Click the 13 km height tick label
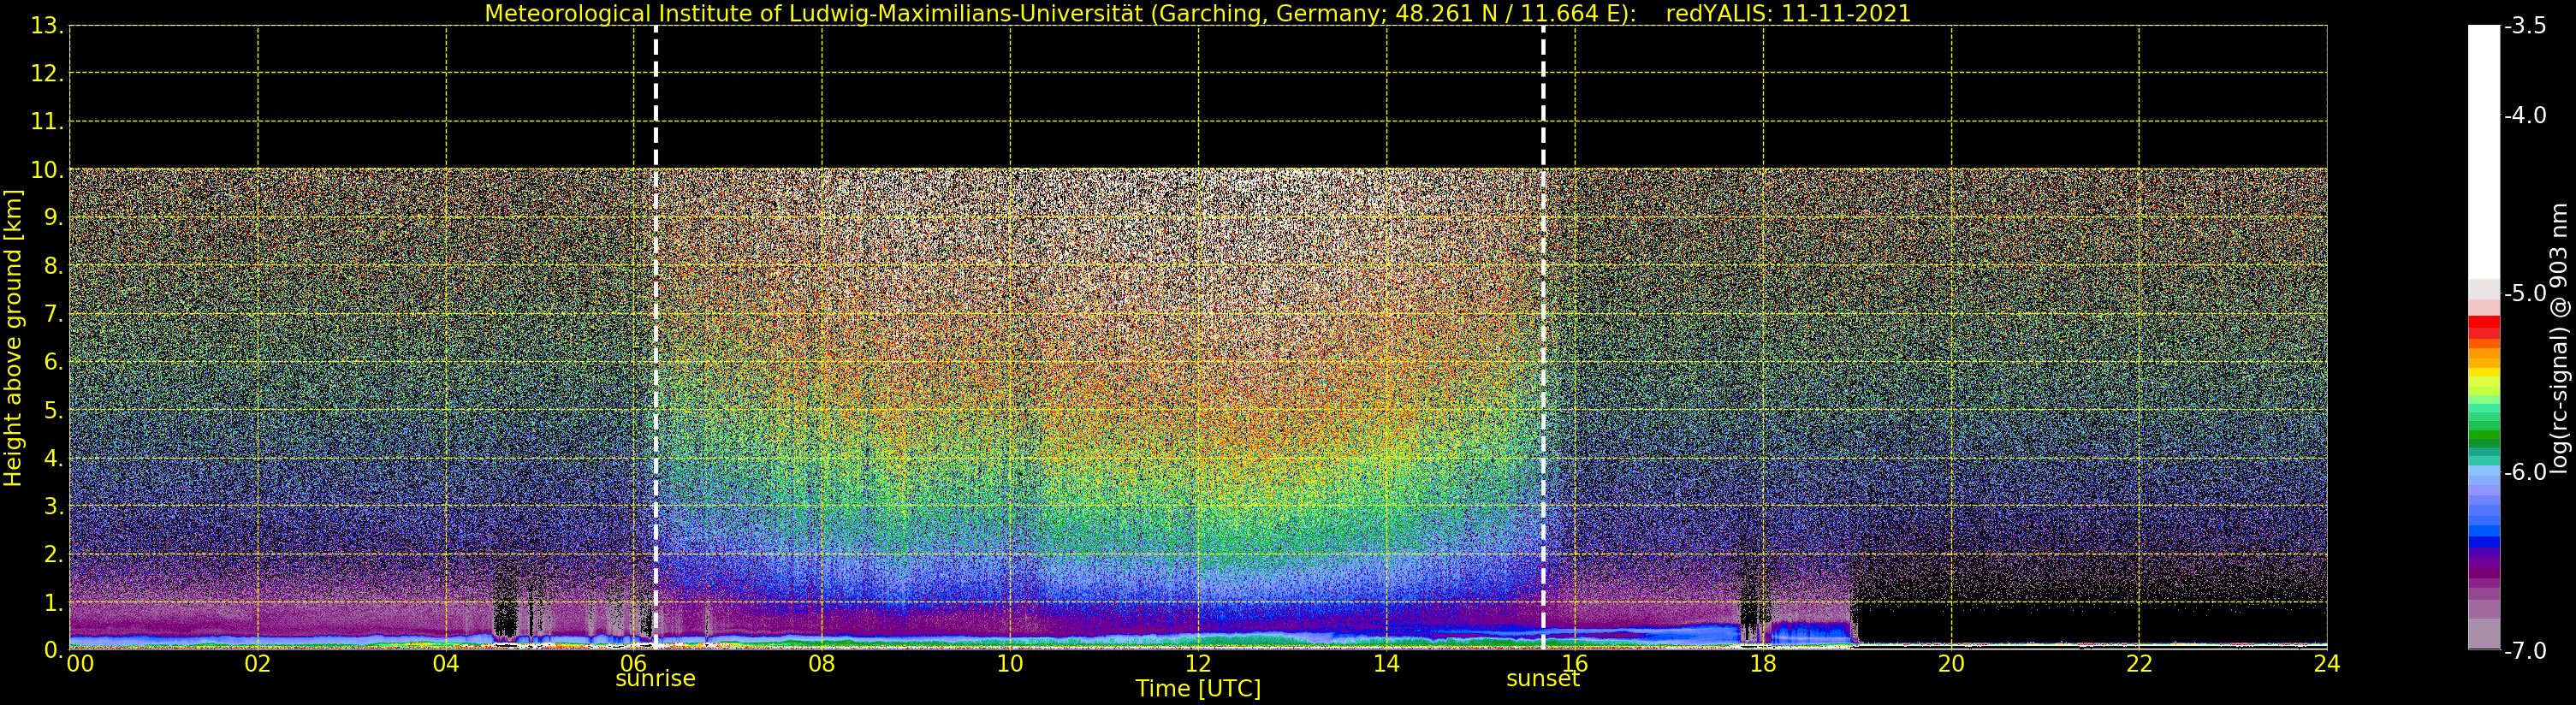Screen dimensions: 2576x705 [x=45, y=26]
